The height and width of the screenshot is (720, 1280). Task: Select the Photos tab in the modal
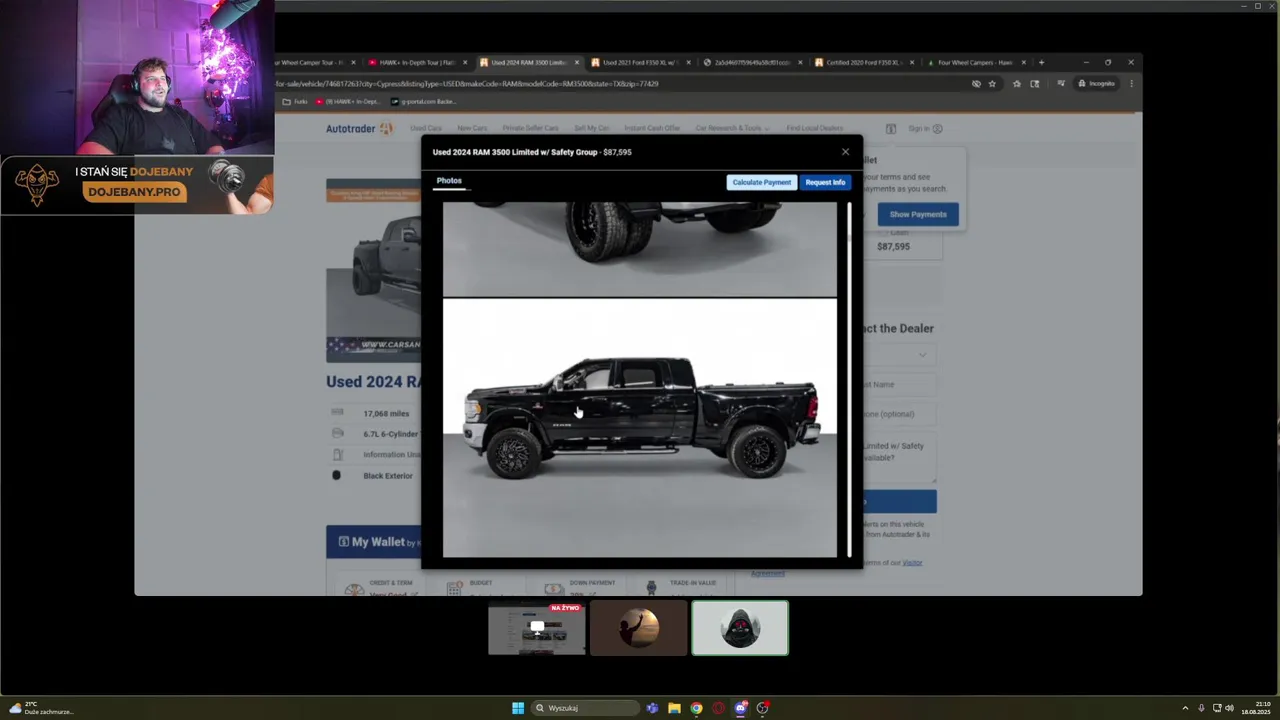[x=449, y=181]
